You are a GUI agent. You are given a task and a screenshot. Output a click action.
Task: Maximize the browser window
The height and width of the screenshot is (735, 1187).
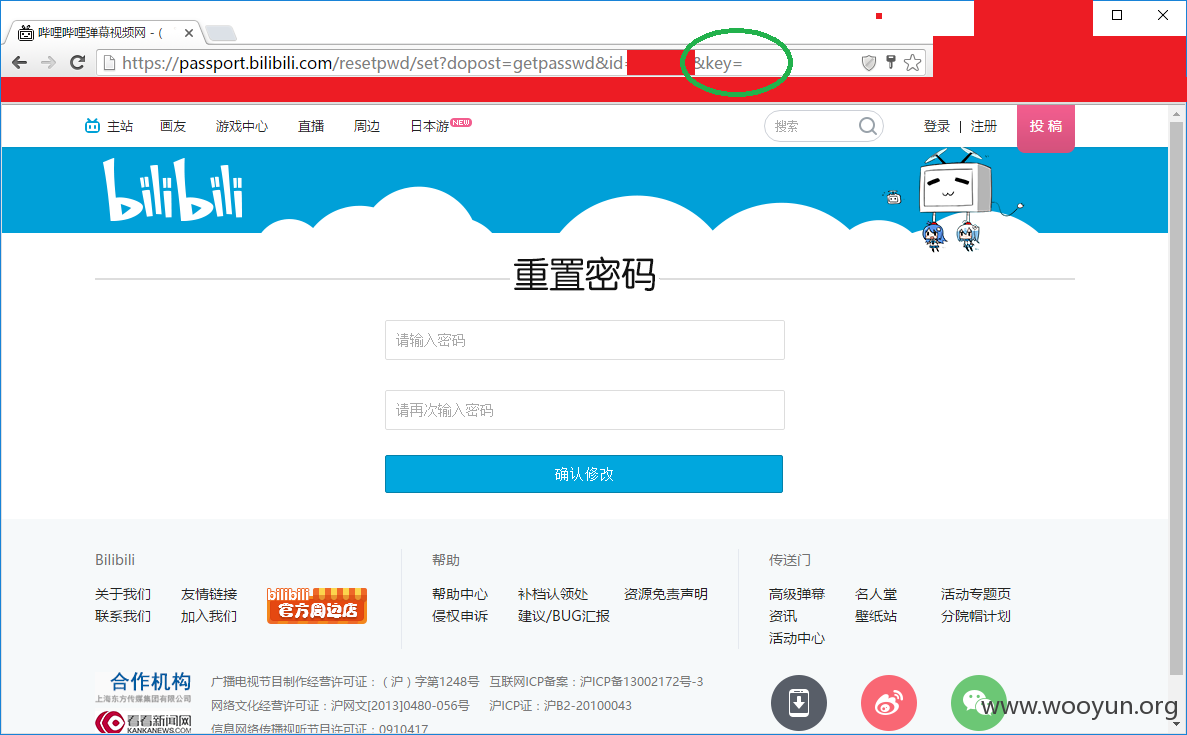point(1117,15)
